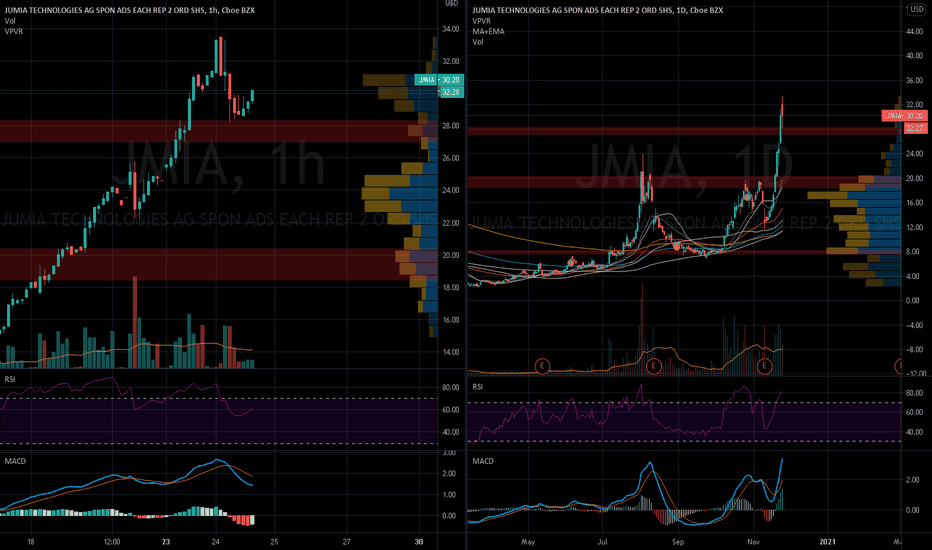
Task: Select the Vol indicator legend on 1D chart
Action: click(x=478, y=42)
